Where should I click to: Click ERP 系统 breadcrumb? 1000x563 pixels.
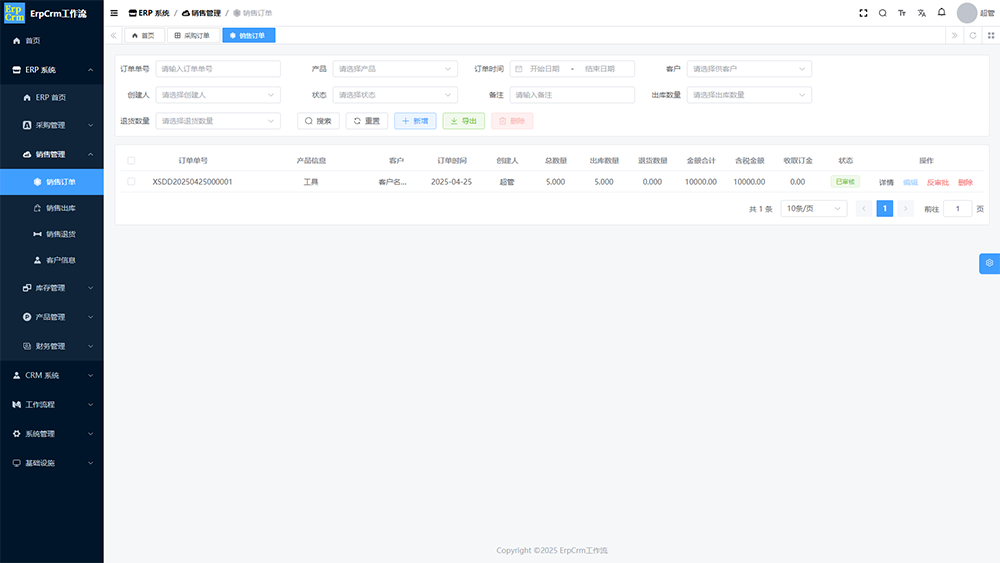(x=149, y=13)
